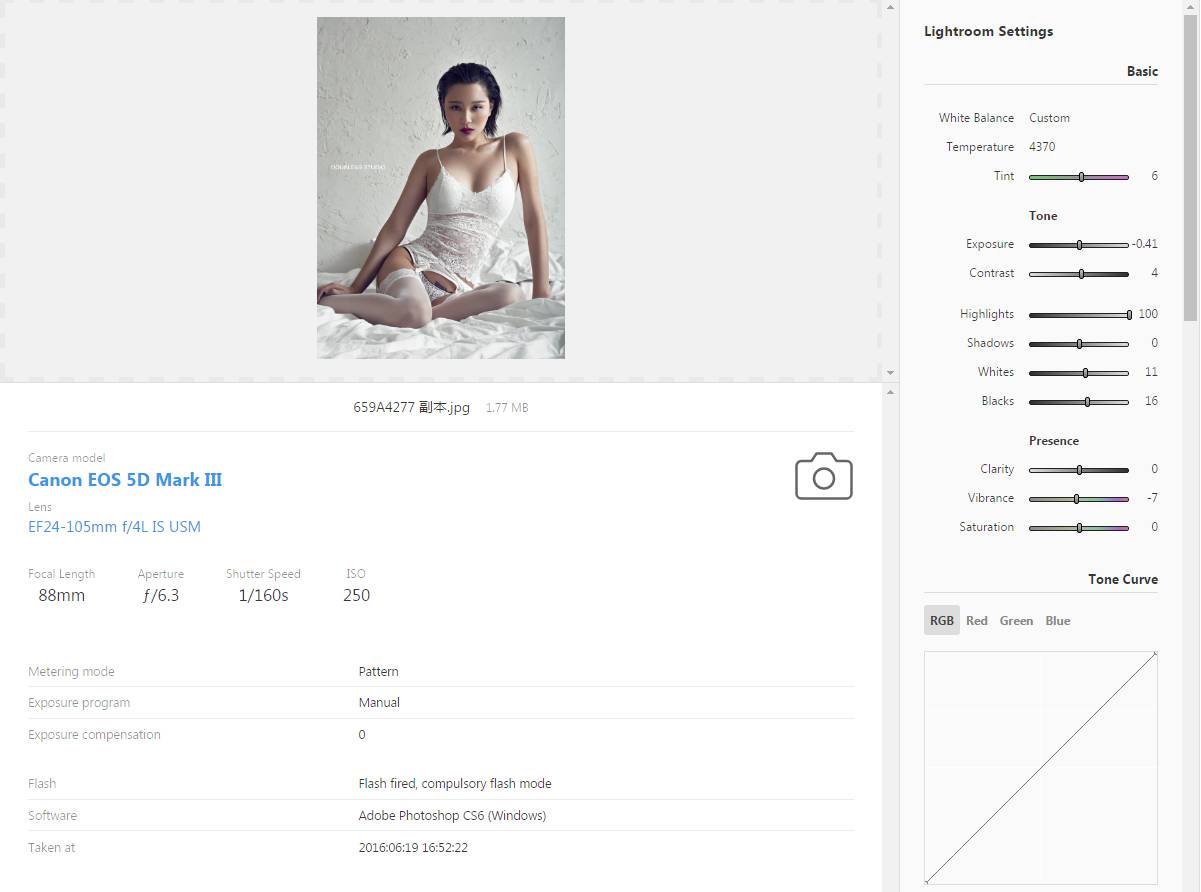Click the 1/160s shutter speed value
Image resolution: width=1201 pixels, height=892 pixels.
click(x=263, y=596)
